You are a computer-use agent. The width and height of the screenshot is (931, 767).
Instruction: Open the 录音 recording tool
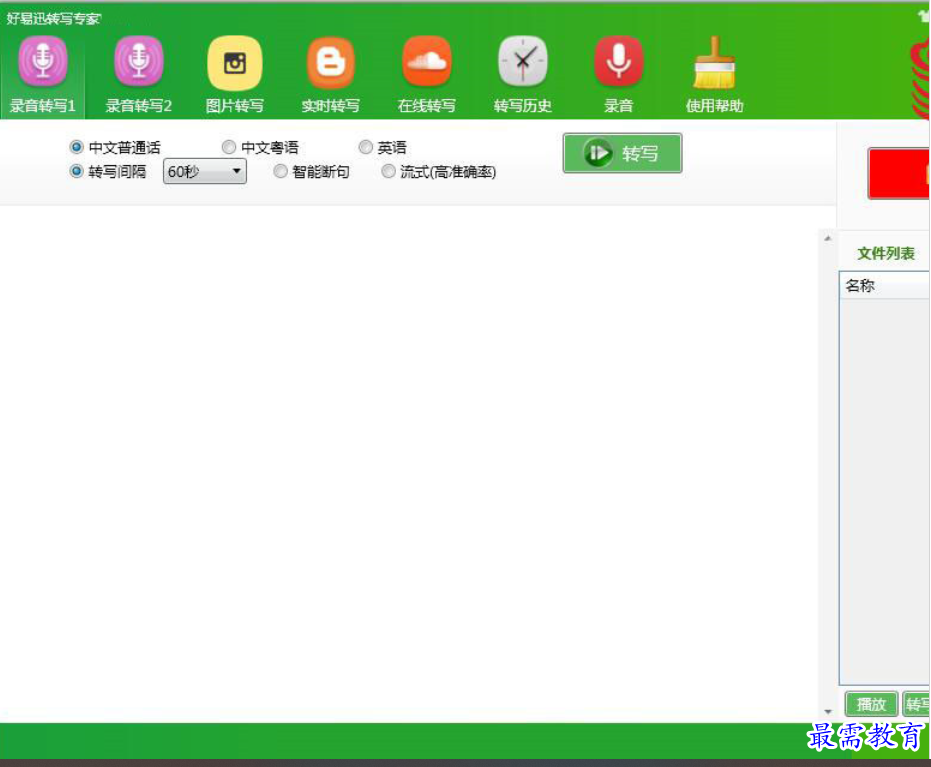click(617, 70)
